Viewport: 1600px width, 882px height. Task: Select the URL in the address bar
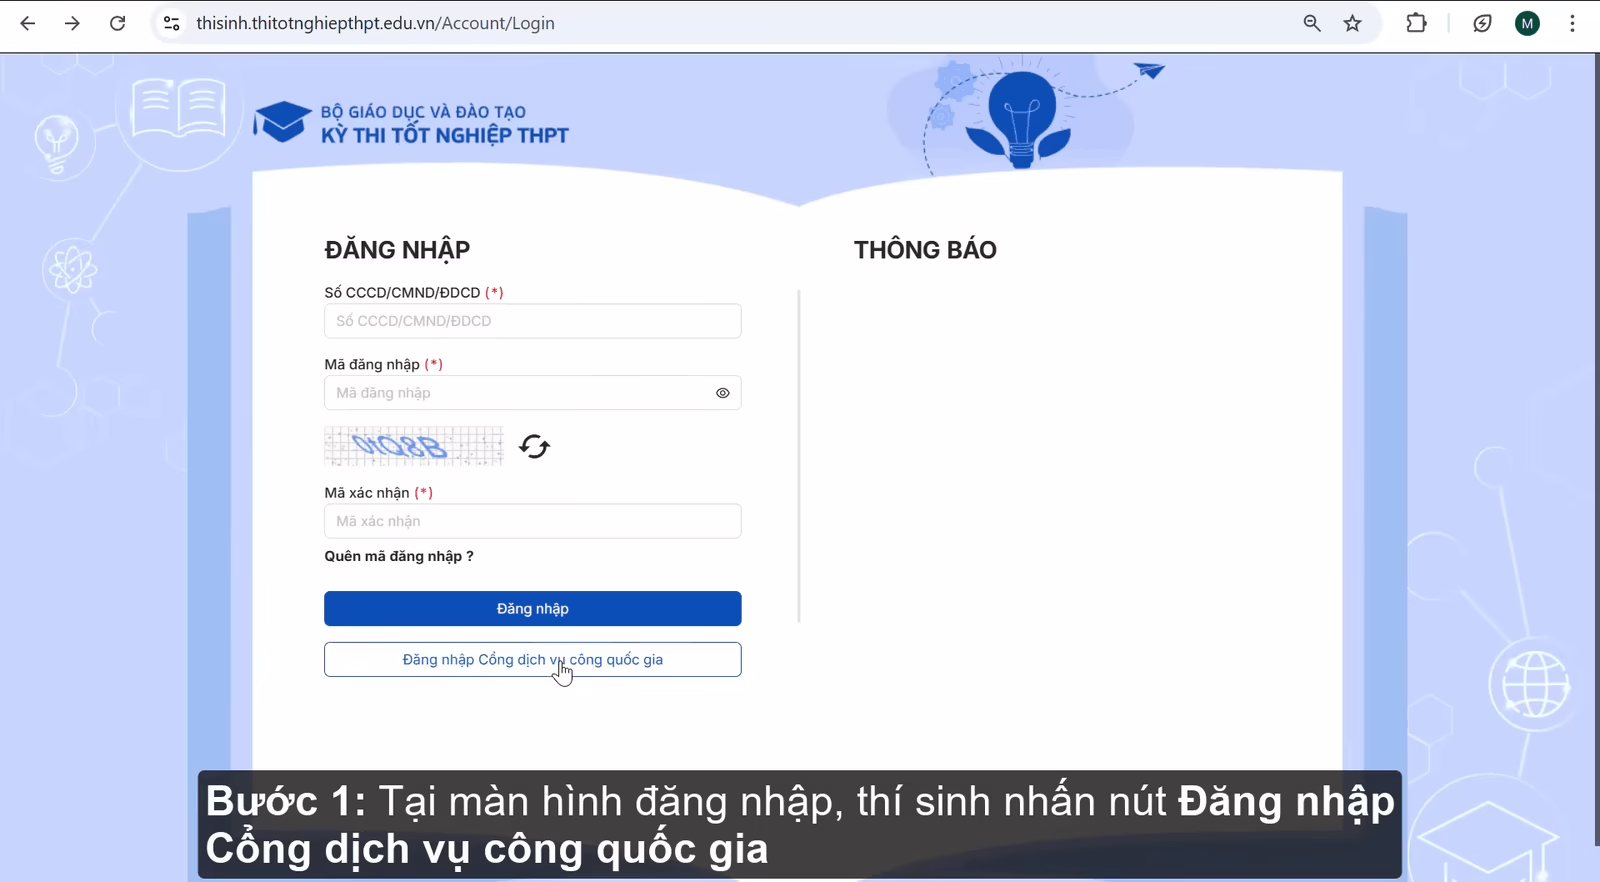[x=376, y=23]
